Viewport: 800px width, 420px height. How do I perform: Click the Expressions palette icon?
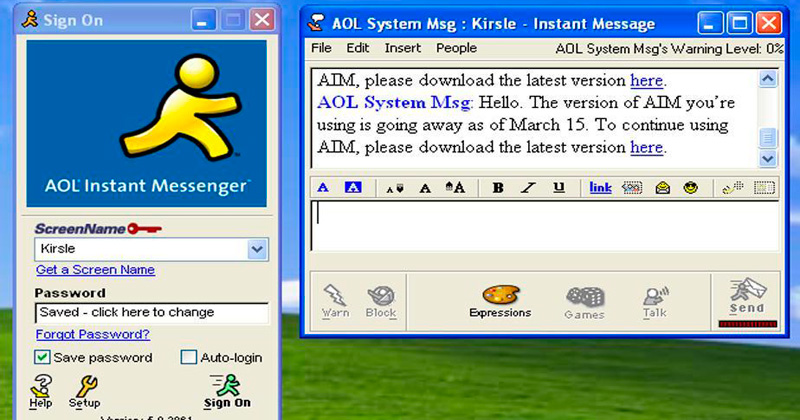click(500, 295)
